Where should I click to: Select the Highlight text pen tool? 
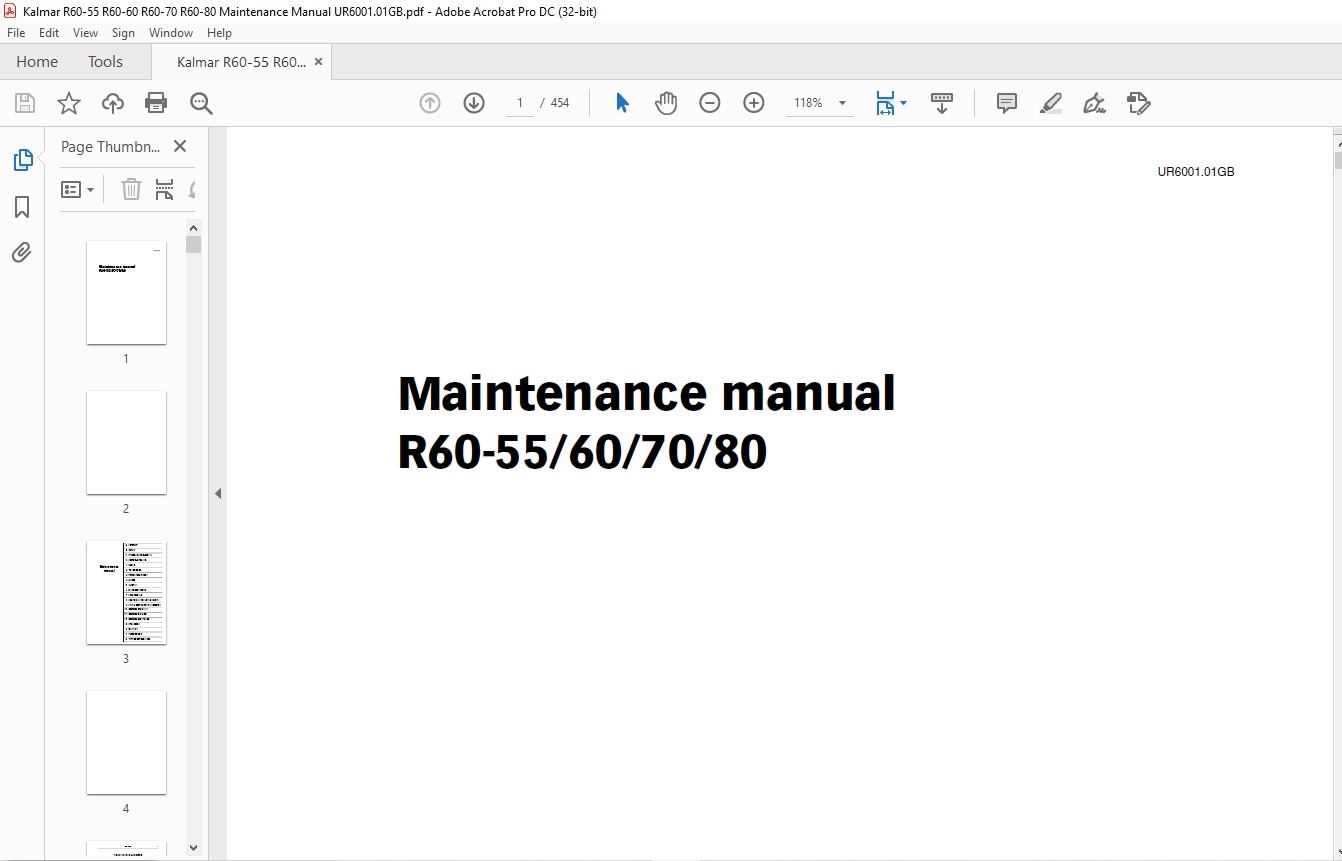coord(1051,103)
